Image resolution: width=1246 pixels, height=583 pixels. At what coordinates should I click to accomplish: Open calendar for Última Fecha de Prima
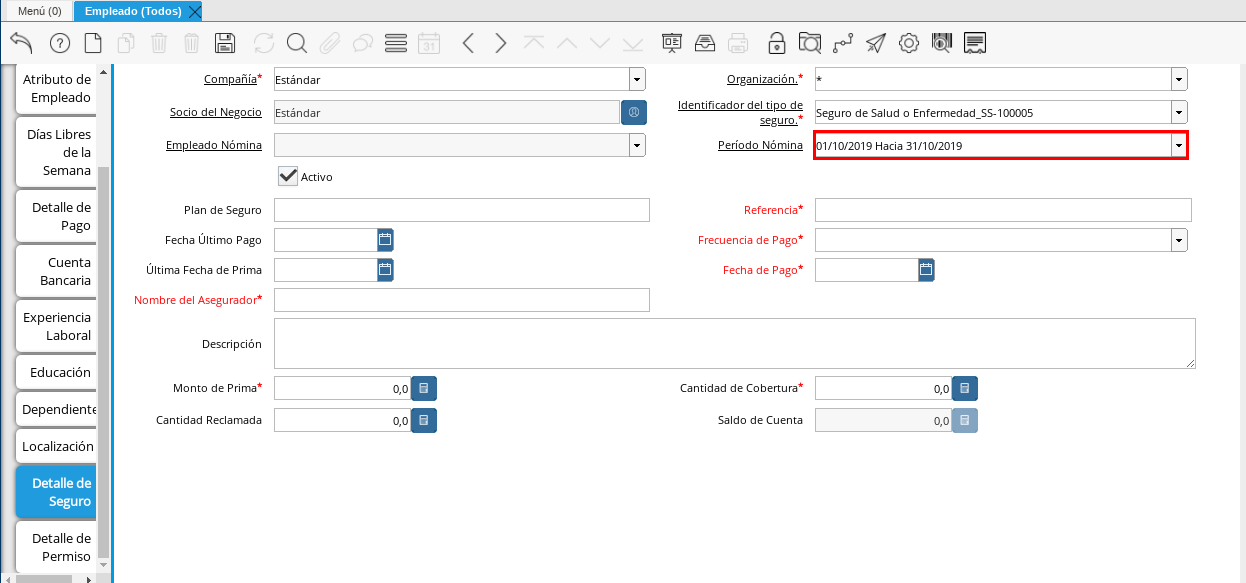pyautogui.click(x=385, y=270)
